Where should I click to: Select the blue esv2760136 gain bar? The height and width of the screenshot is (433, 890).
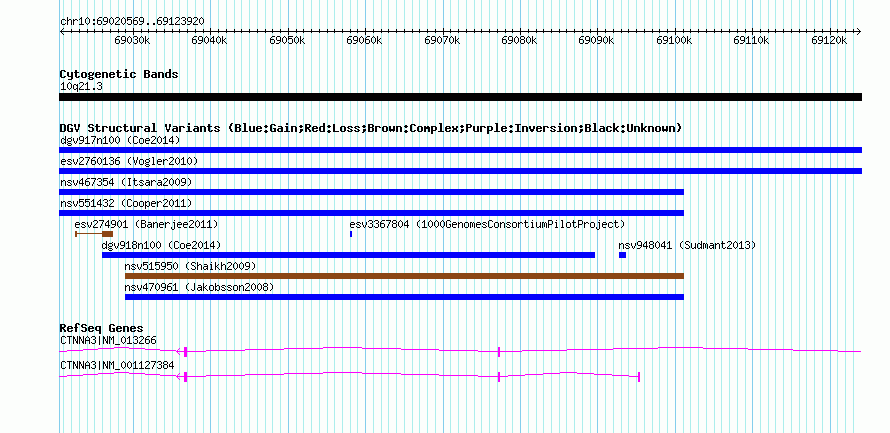pos(460,171)
